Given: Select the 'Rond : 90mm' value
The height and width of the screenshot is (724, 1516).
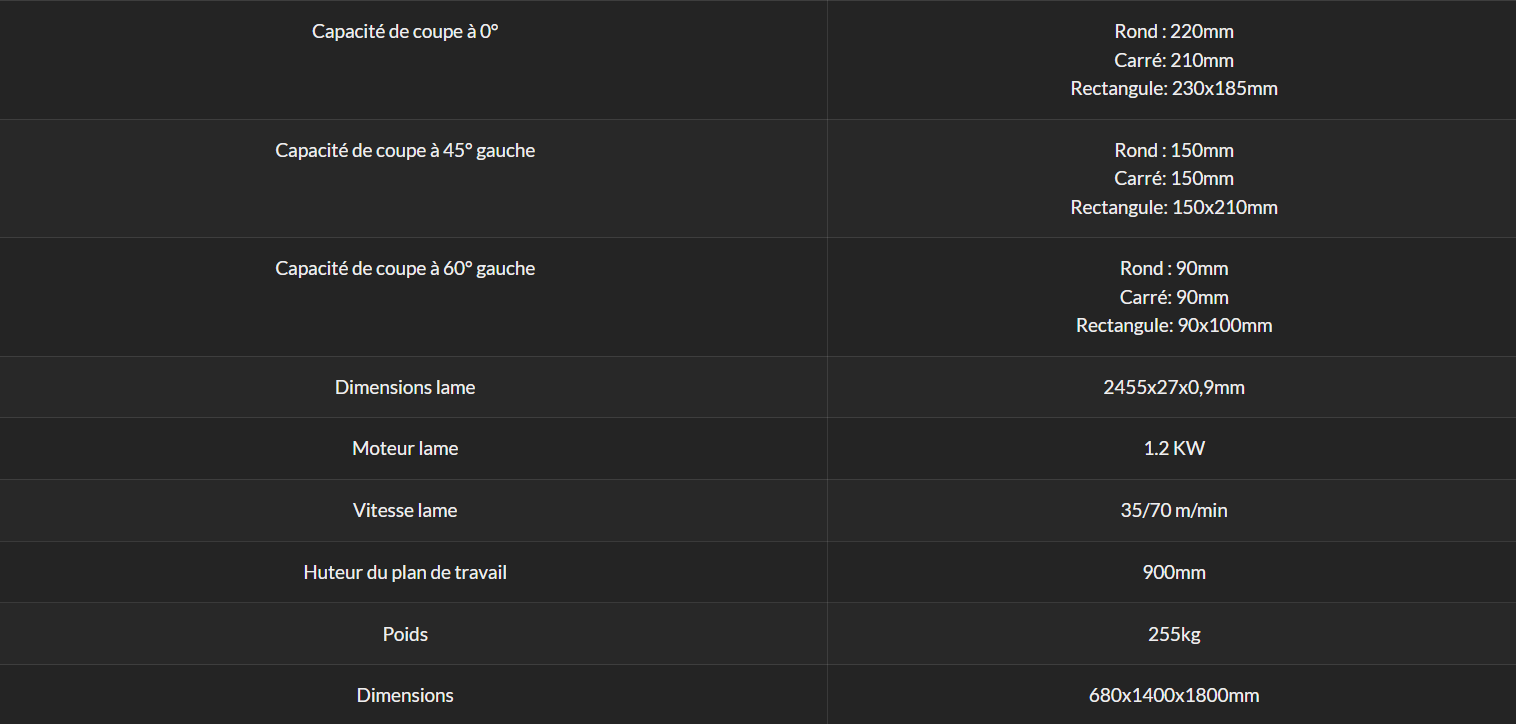Looking at the screenshot, I should click(x=1174, y=268).
